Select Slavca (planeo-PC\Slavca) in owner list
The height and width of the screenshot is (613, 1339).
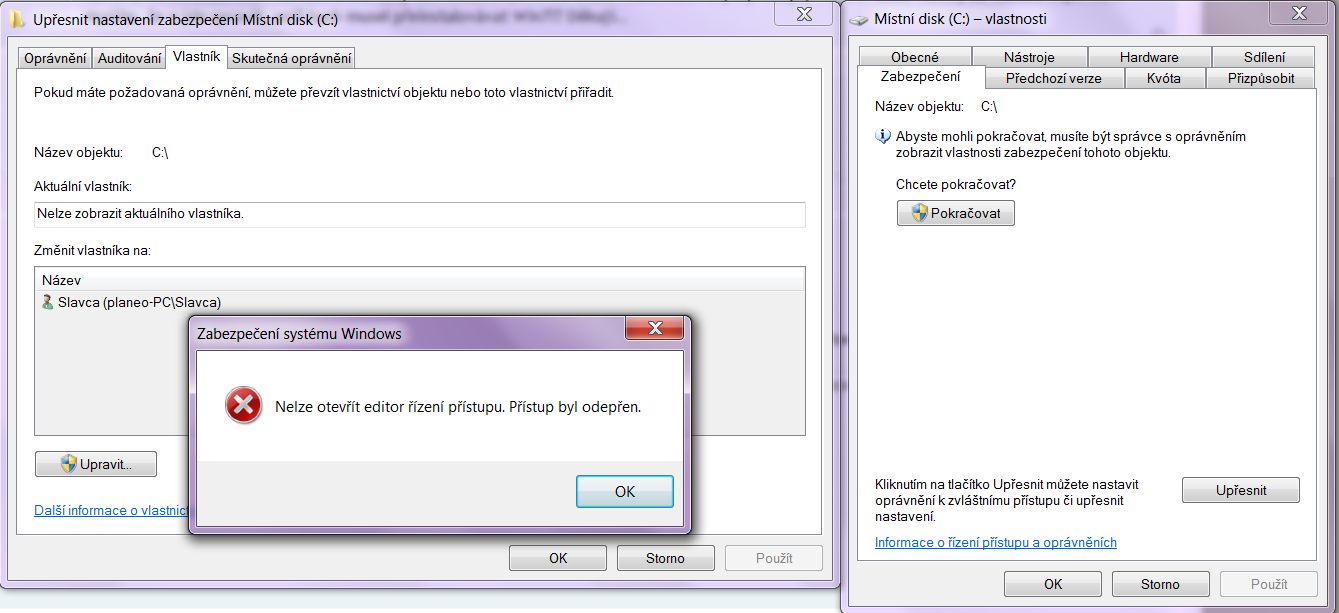click(419, 302)
